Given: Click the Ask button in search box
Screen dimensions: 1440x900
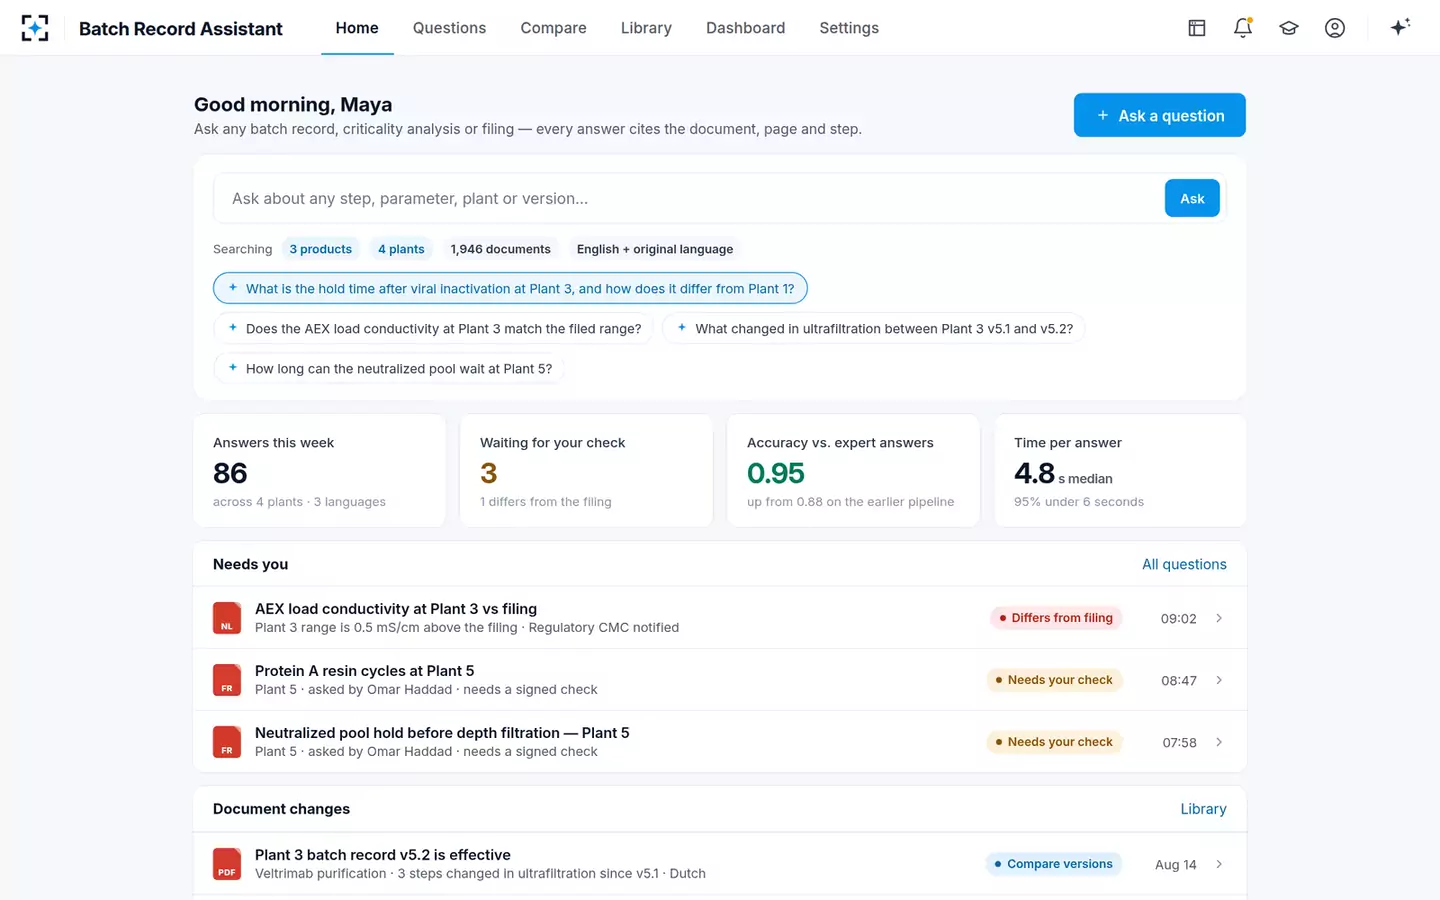Looking at the screenshot, I should pos(1192,198).
